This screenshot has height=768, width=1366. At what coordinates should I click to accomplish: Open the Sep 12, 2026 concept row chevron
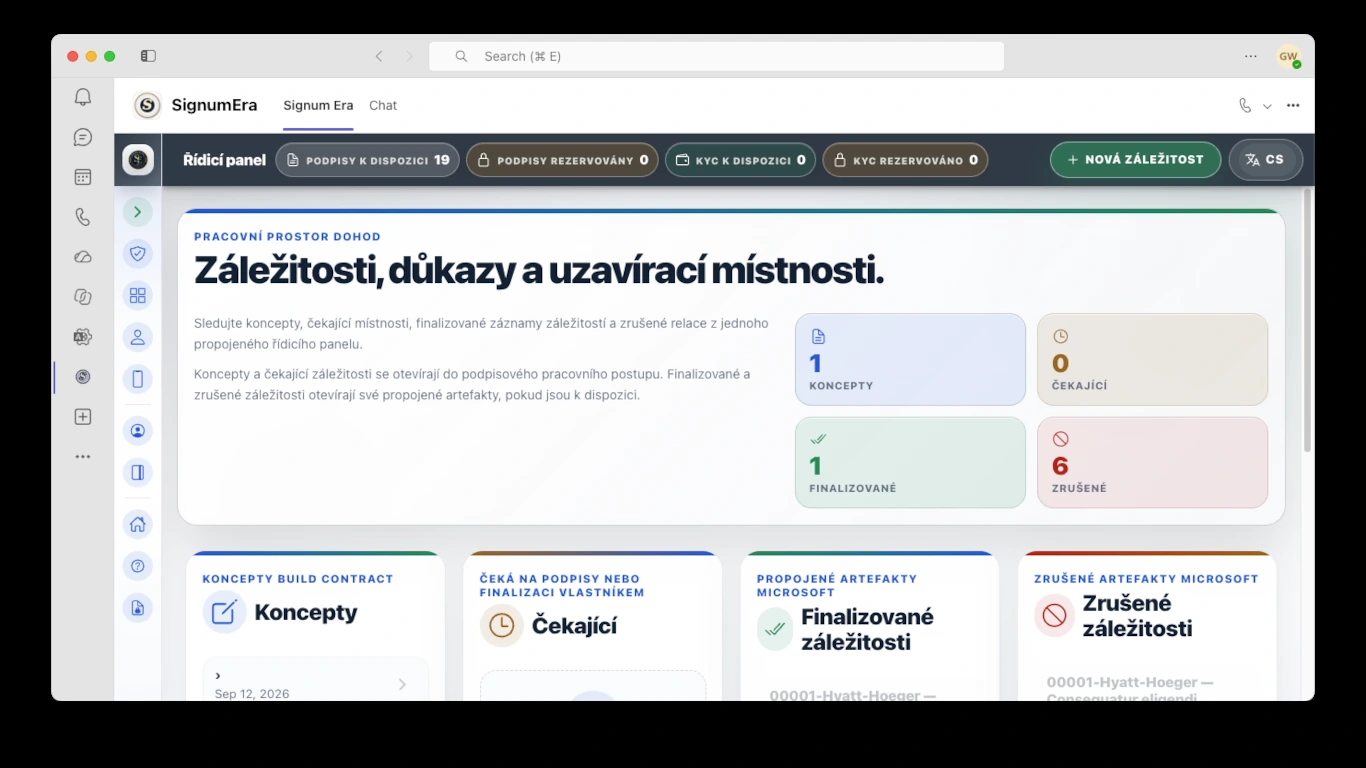point(402,684)
